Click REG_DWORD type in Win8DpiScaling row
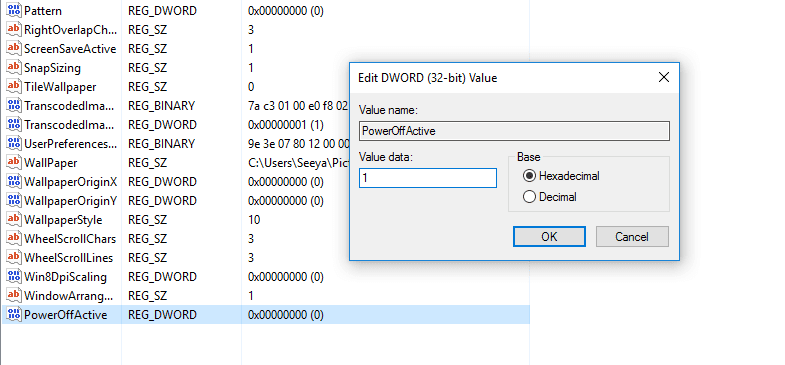Image resolution: width=785 pixels, height=365 pixels. pos(162,277)
